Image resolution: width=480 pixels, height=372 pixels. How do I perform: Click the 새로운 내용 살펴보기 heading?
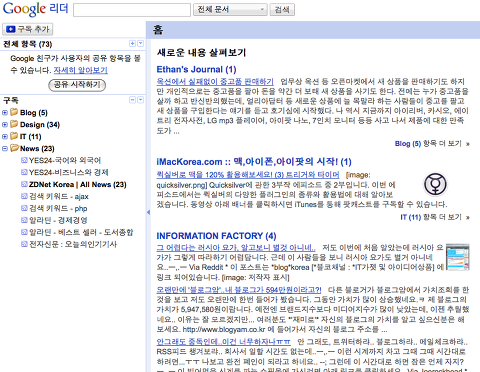(x=201, y=52)
